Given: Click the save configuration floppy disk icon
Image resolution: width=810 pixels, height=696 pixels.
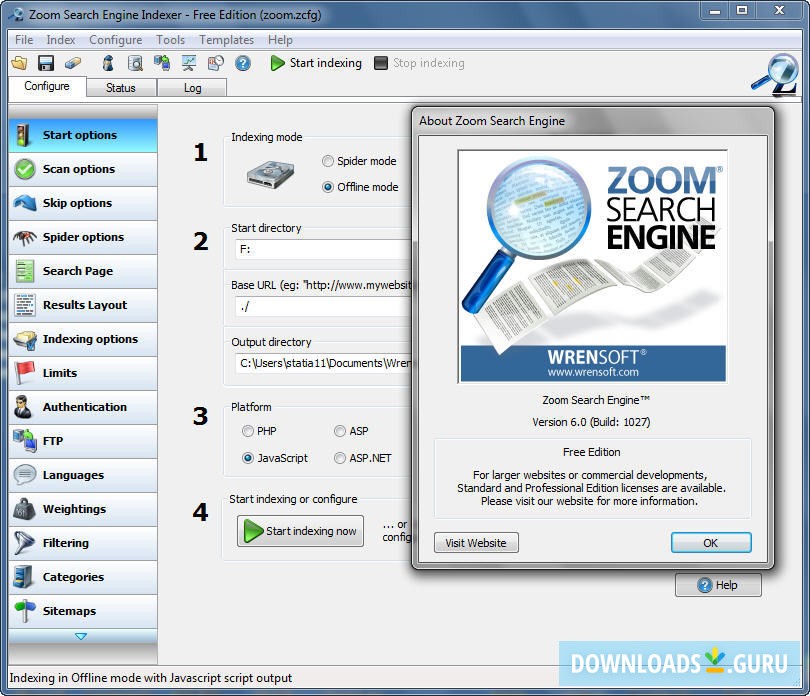Looking at the screenshot, I should point(45,63).
